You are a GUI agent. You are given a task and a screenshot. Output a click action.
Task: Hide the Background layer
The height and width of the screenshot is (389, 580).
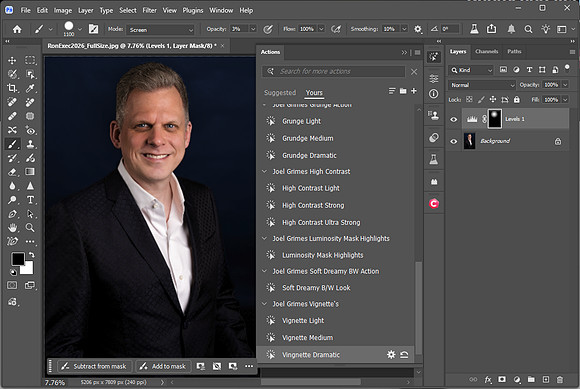coord(453,141)
